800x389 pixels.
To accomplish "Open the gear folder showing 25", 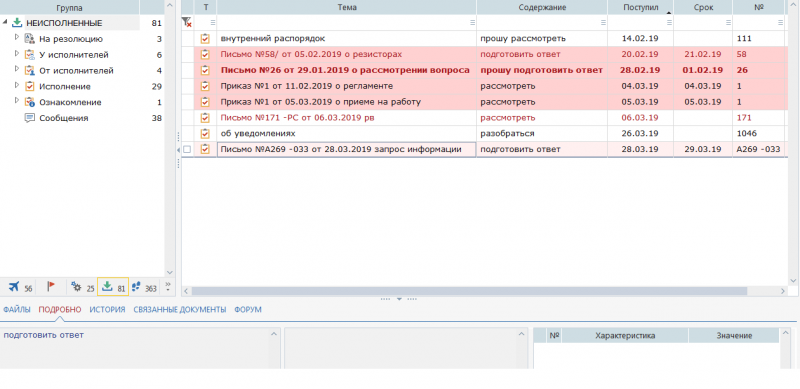I will point(83,287).
